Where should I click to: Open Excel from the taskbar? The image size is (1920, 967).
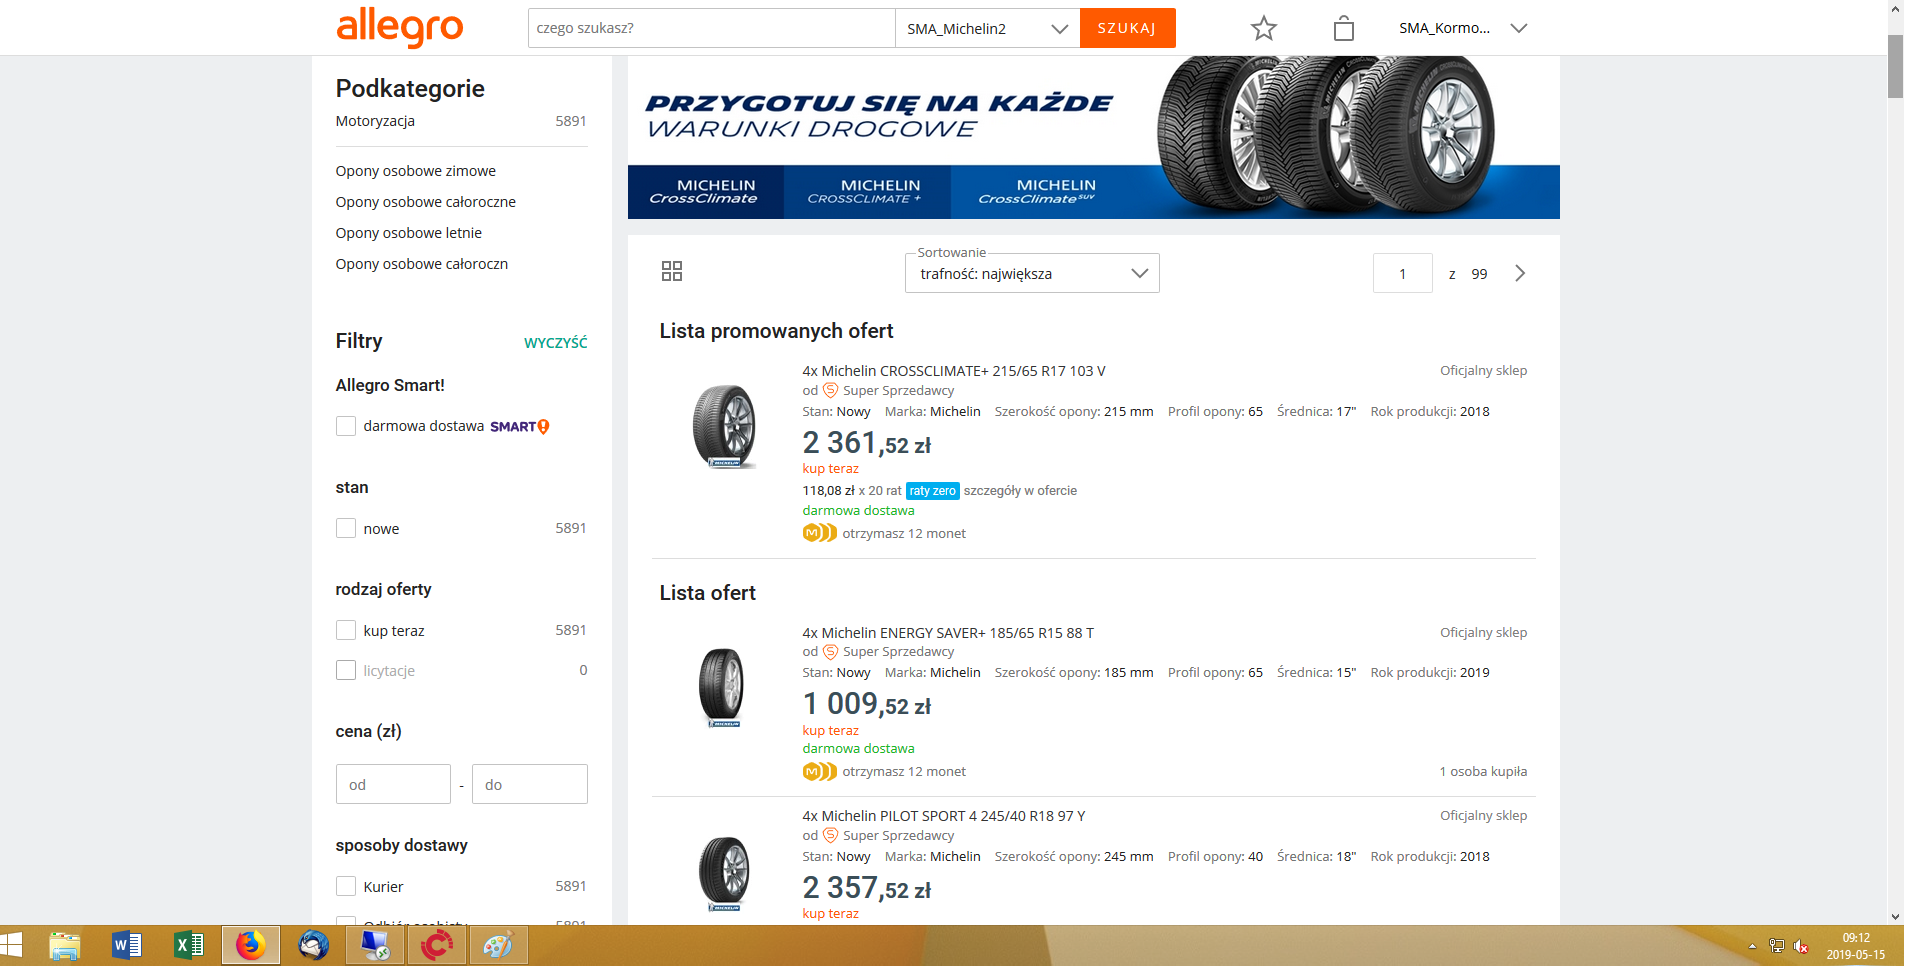click(x=188, y=945)
